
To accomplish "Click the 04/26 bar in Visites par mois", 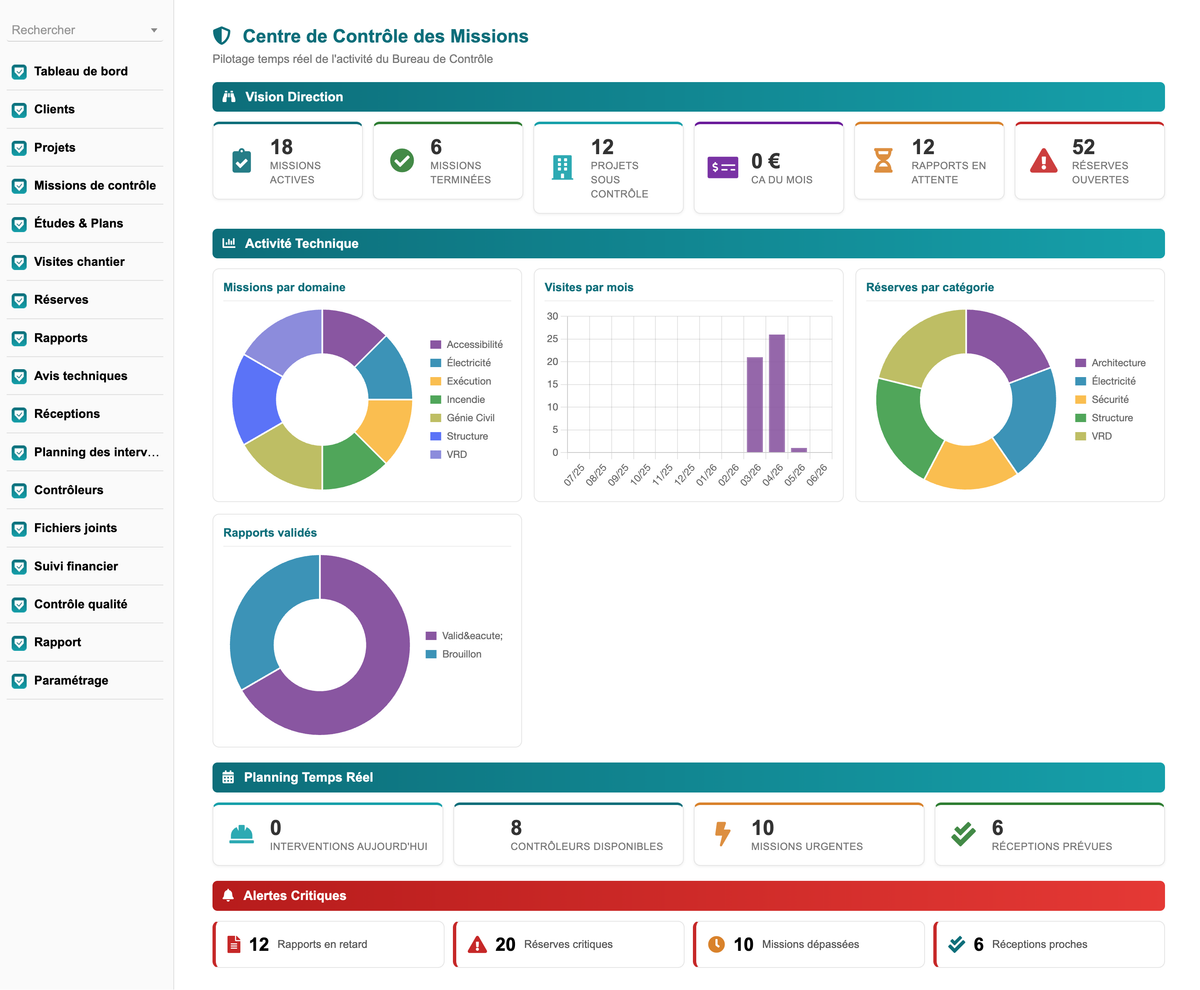I will [777, 393].
